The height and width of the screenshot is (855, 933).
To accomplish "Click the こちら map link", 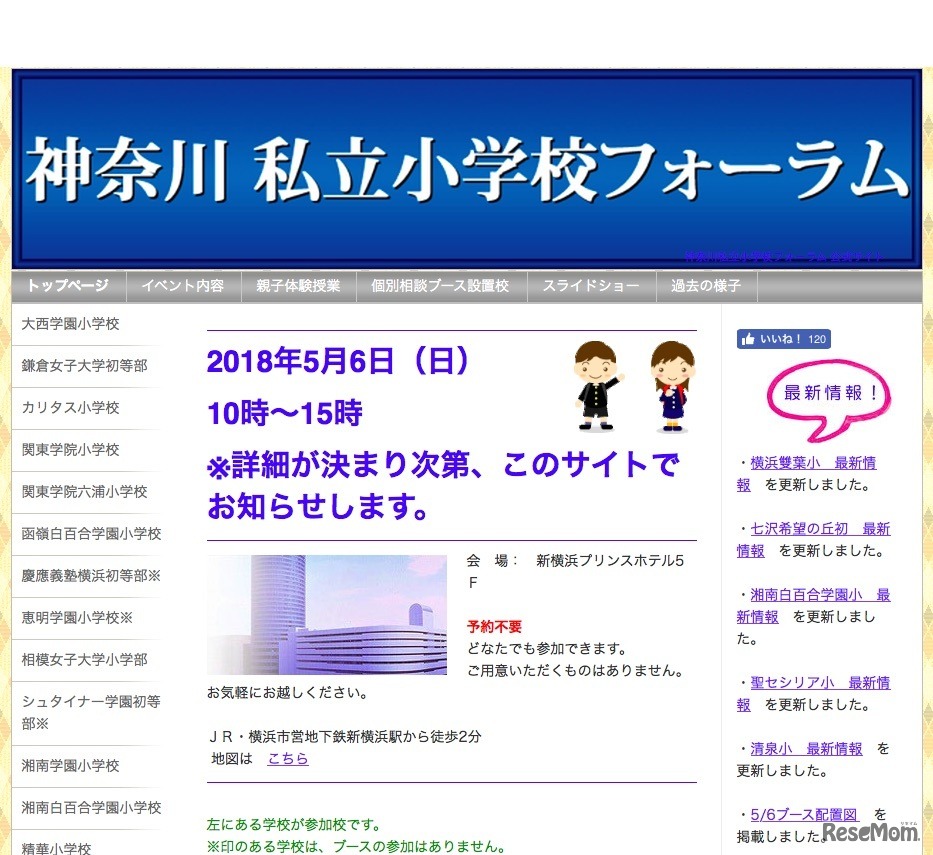I will 287,758.
